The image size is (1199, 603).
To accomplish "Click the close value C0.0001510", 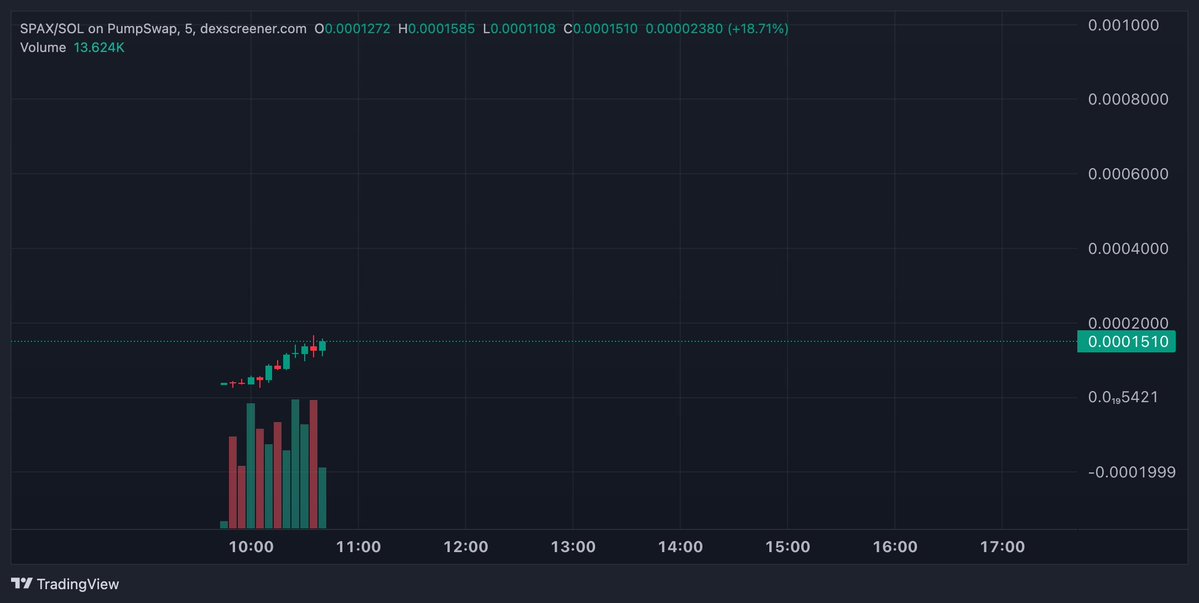I will [x=600, y=29].
